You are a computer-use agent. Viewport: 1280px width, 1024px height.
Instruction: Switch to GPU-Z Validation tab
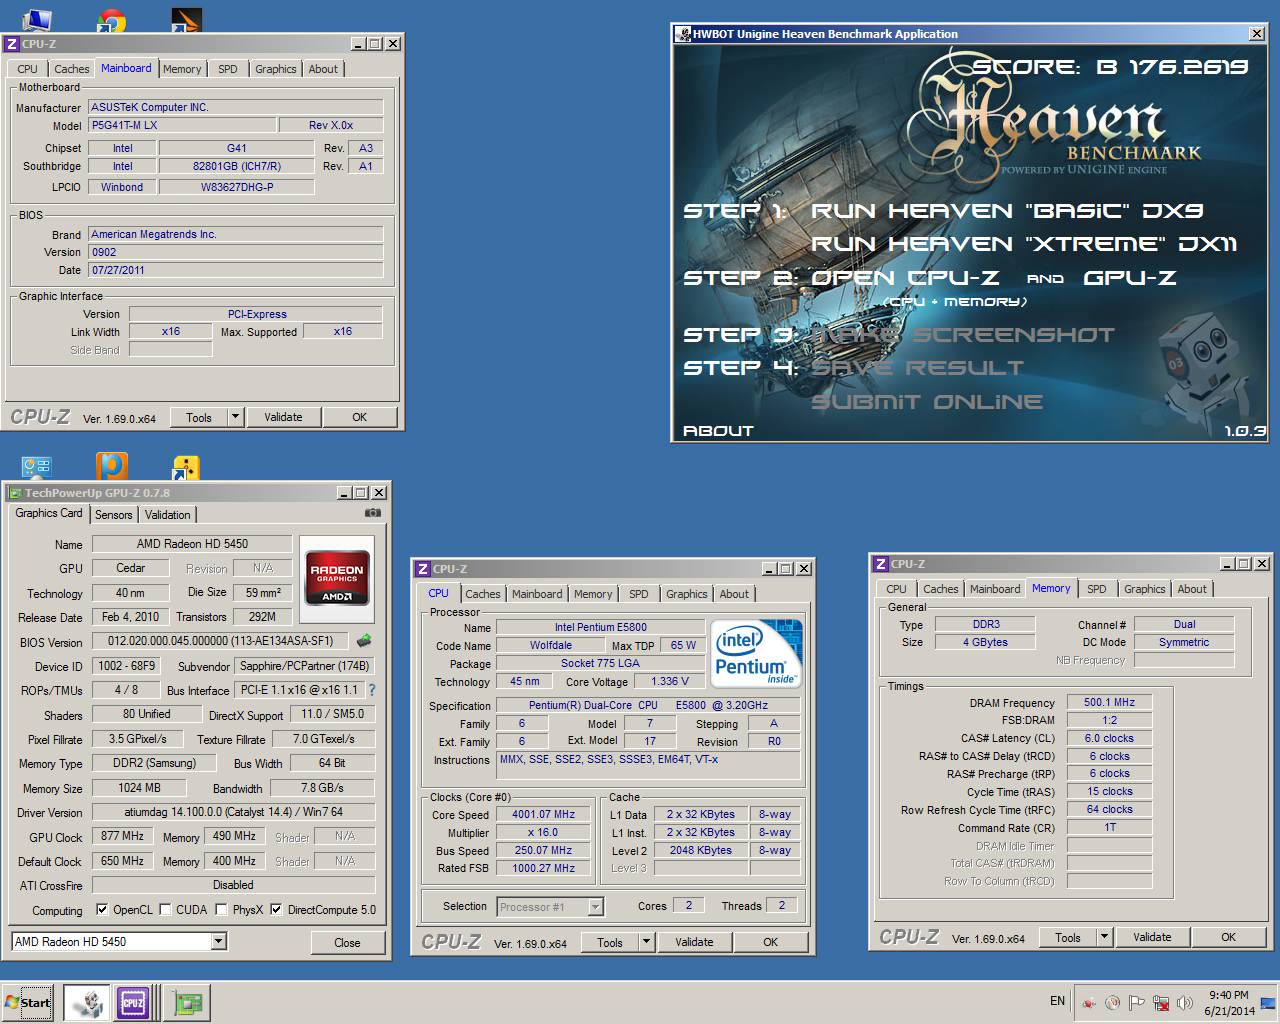pyautogui.click(x=167, y=514)
